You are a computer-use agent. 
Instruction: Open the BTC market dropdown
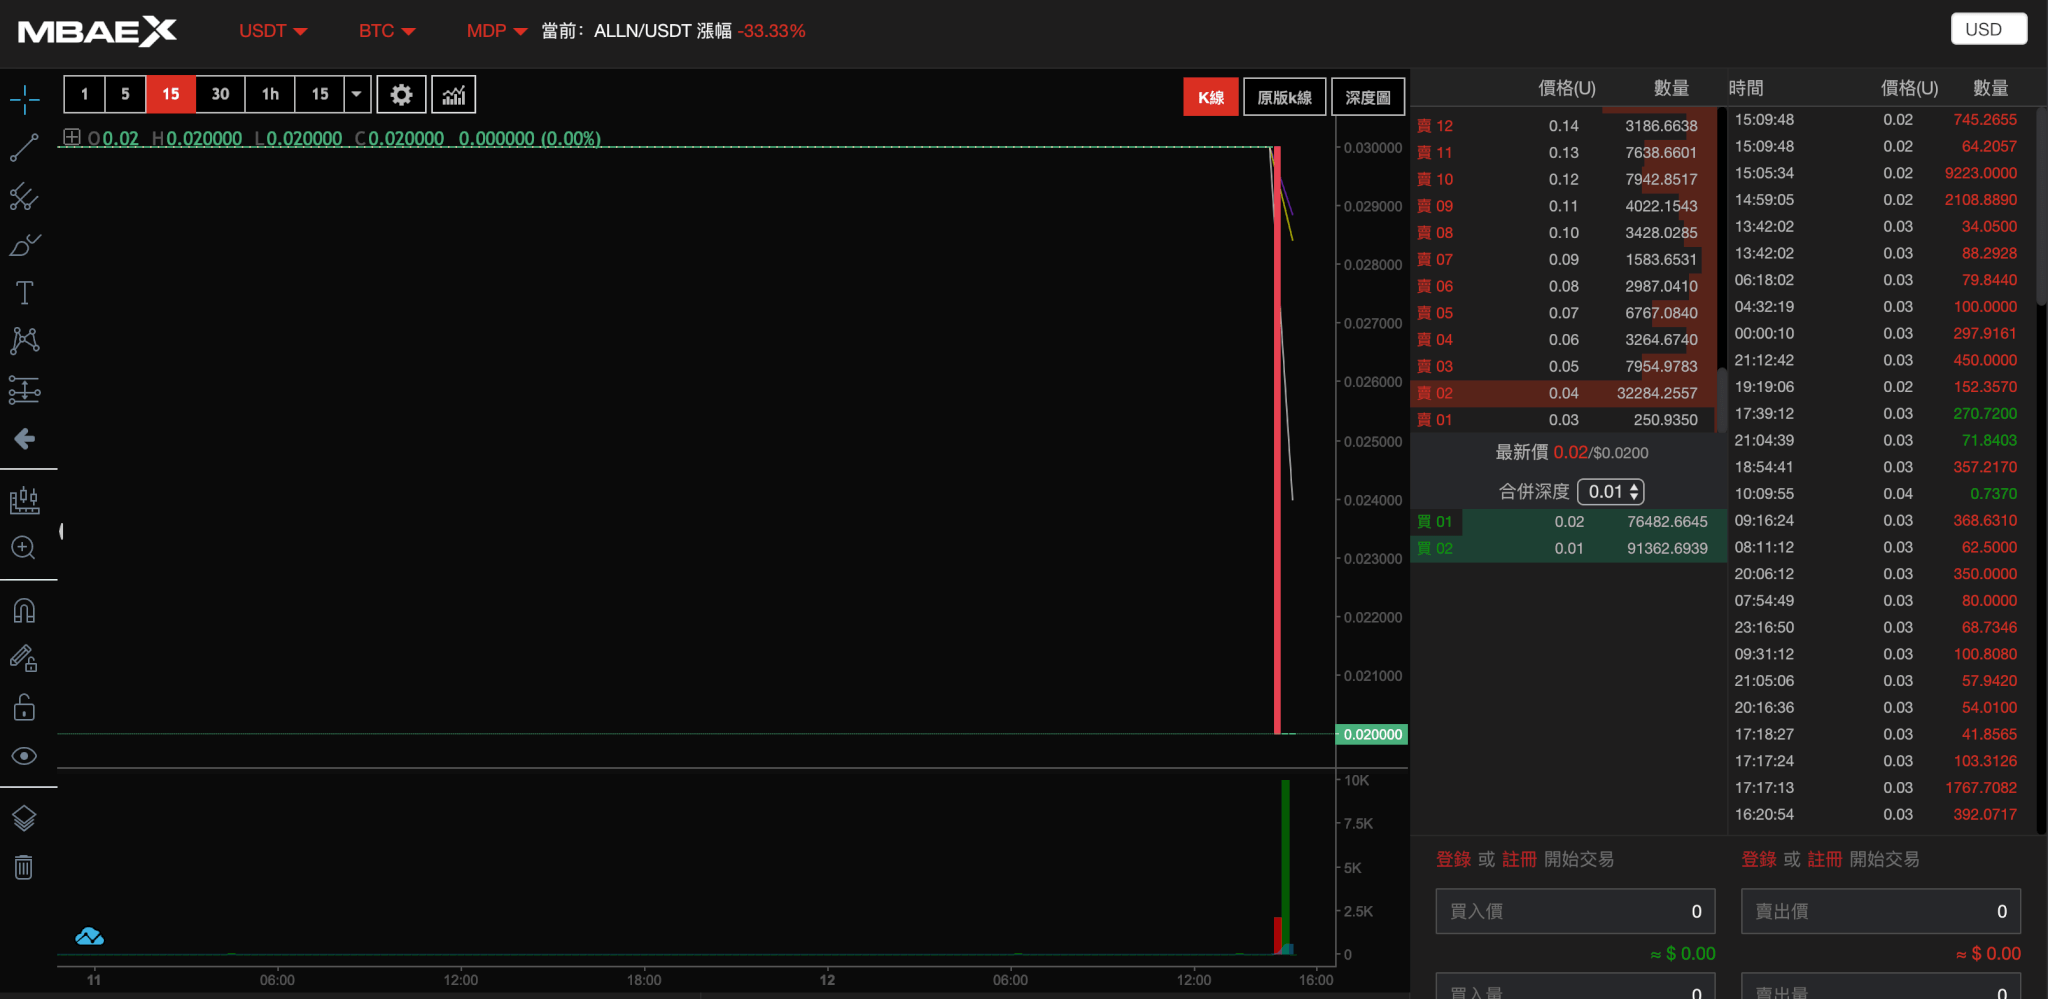(387, 31)
